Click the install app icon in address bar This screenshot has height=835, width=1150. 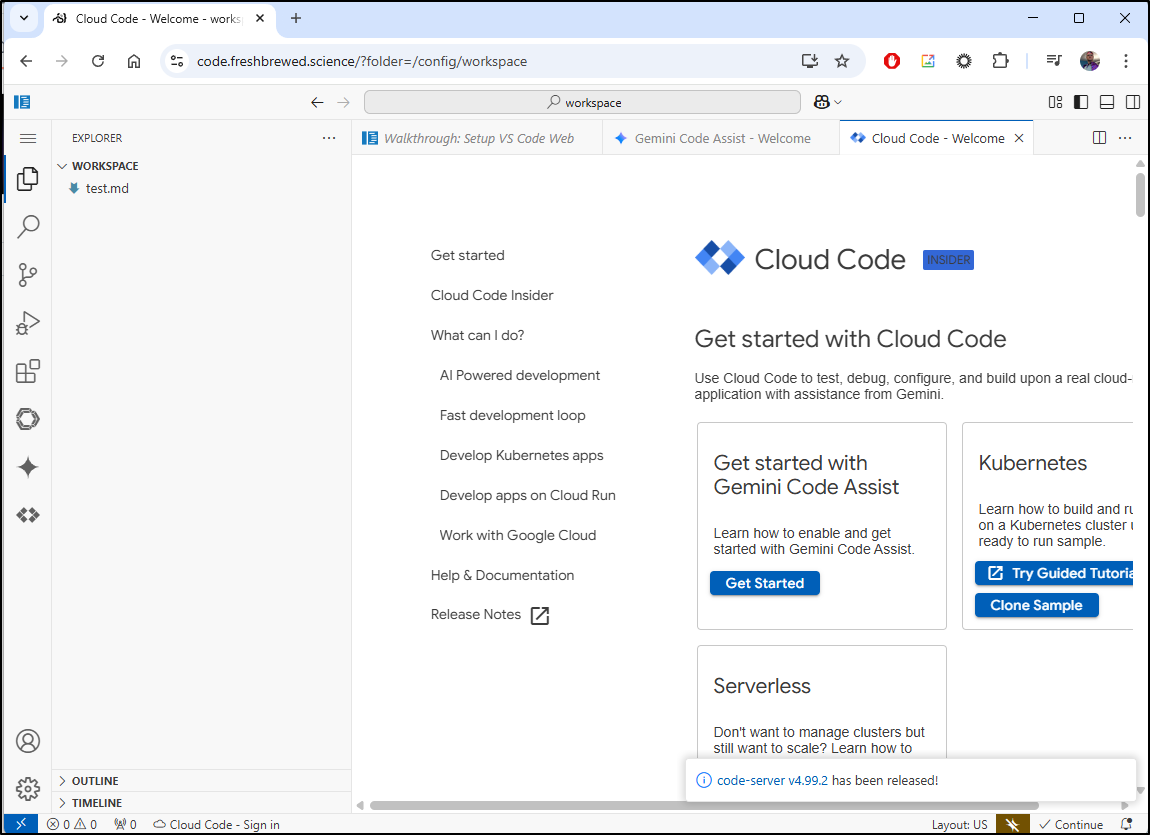tap(810, 62)
